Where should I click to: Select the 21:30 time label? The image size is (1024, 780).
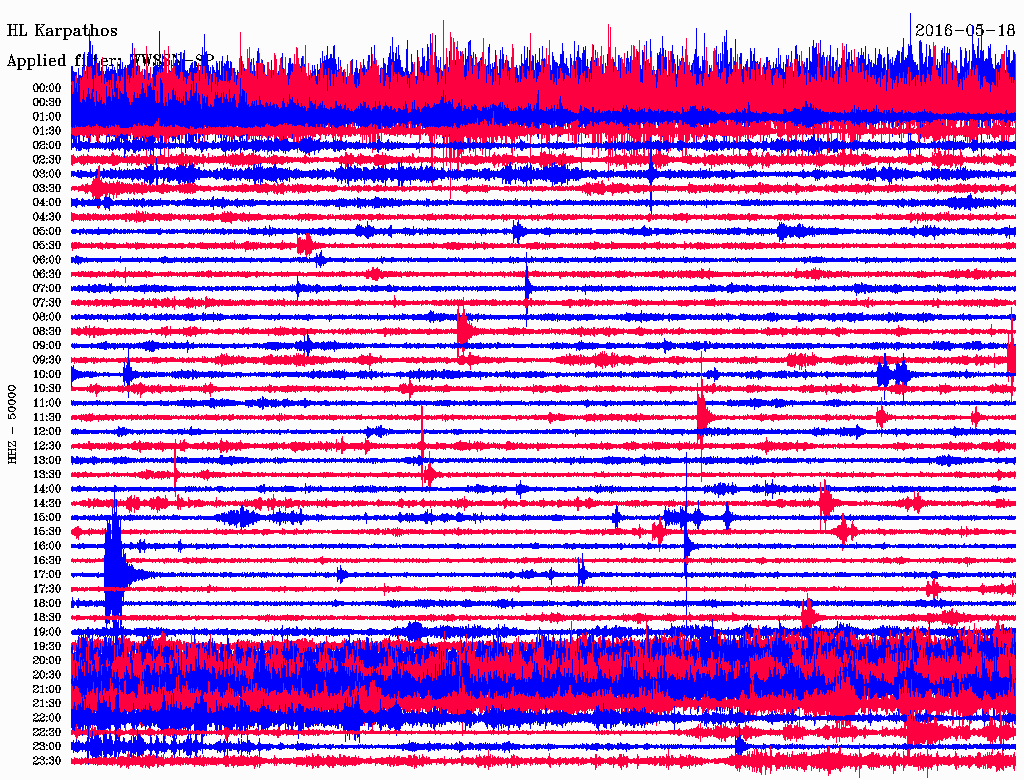[46, 704]
